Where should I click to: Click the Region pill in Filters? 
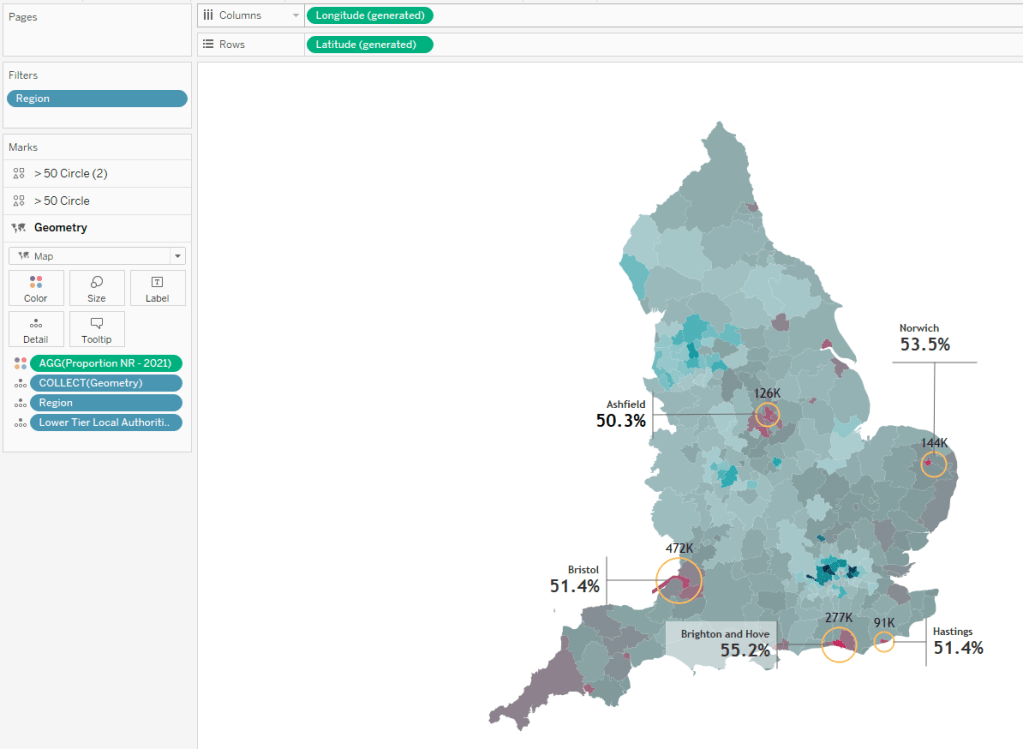point(97,98)
